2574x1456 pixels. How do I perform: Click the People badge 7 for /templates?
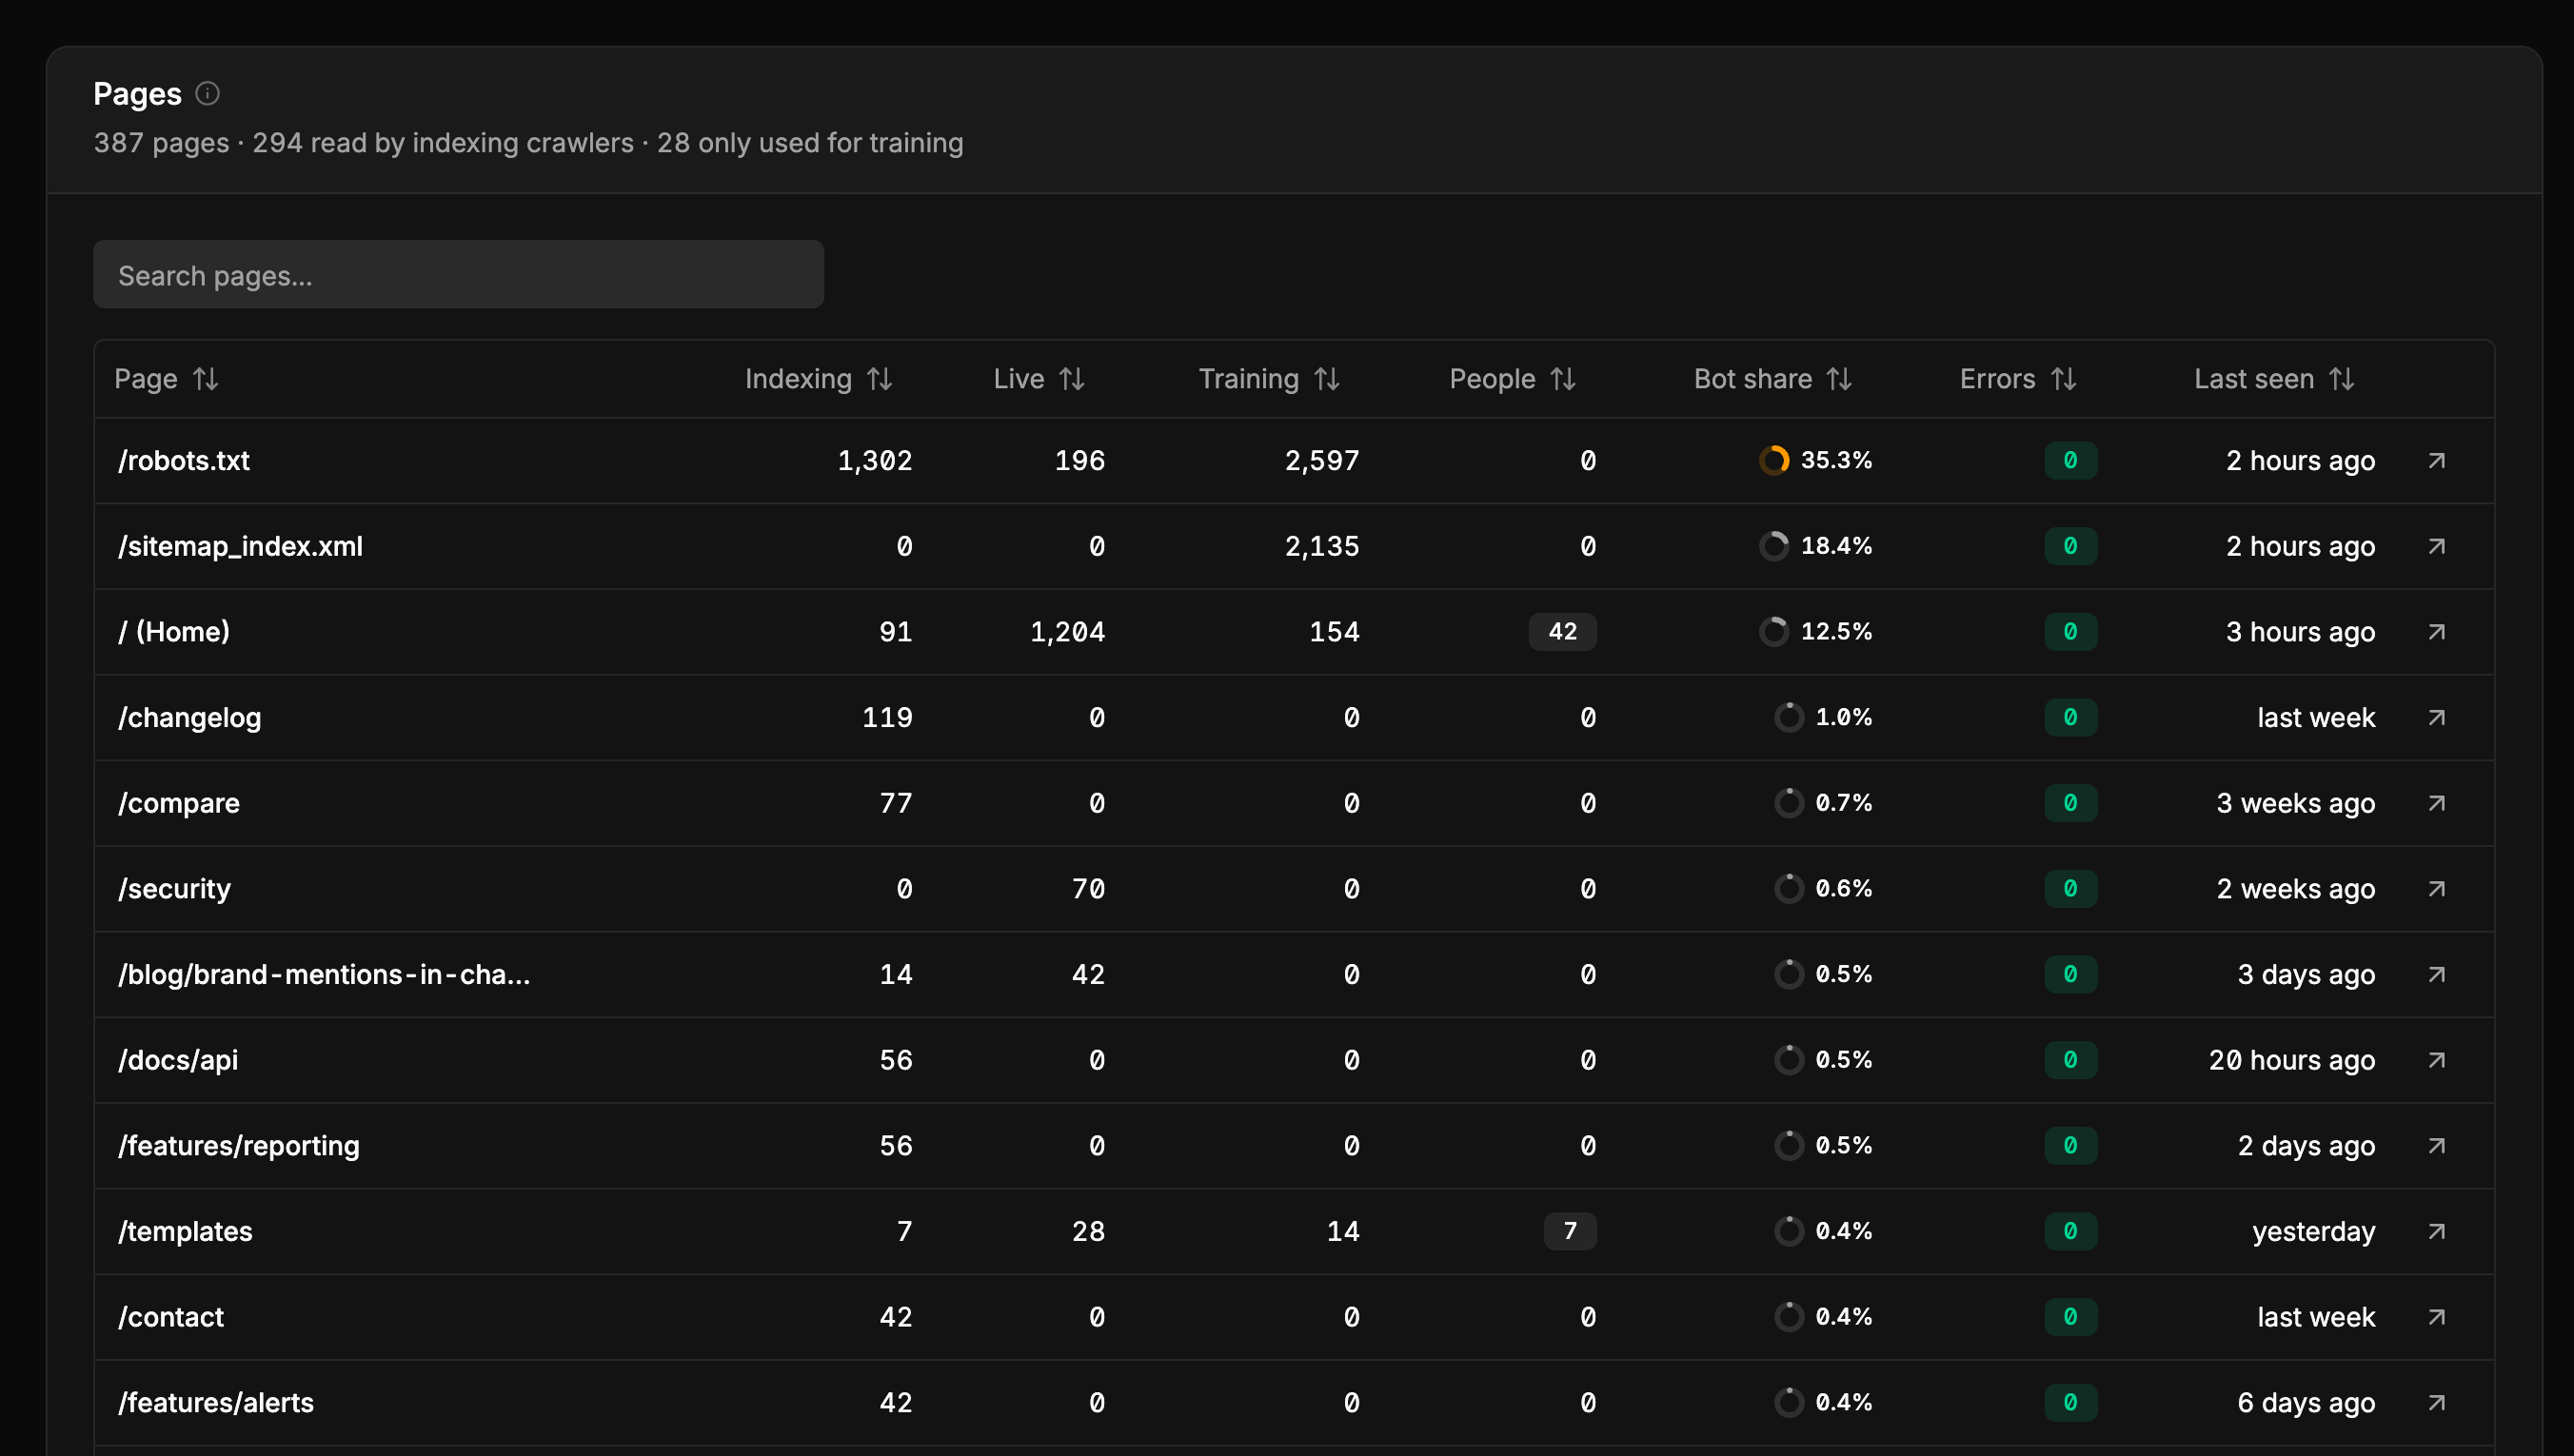pos(1570,1232)
